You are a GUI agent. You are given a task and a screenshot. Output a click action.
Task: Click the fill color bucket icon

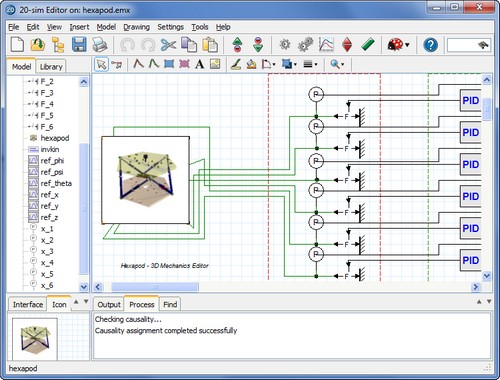[251, 64]
